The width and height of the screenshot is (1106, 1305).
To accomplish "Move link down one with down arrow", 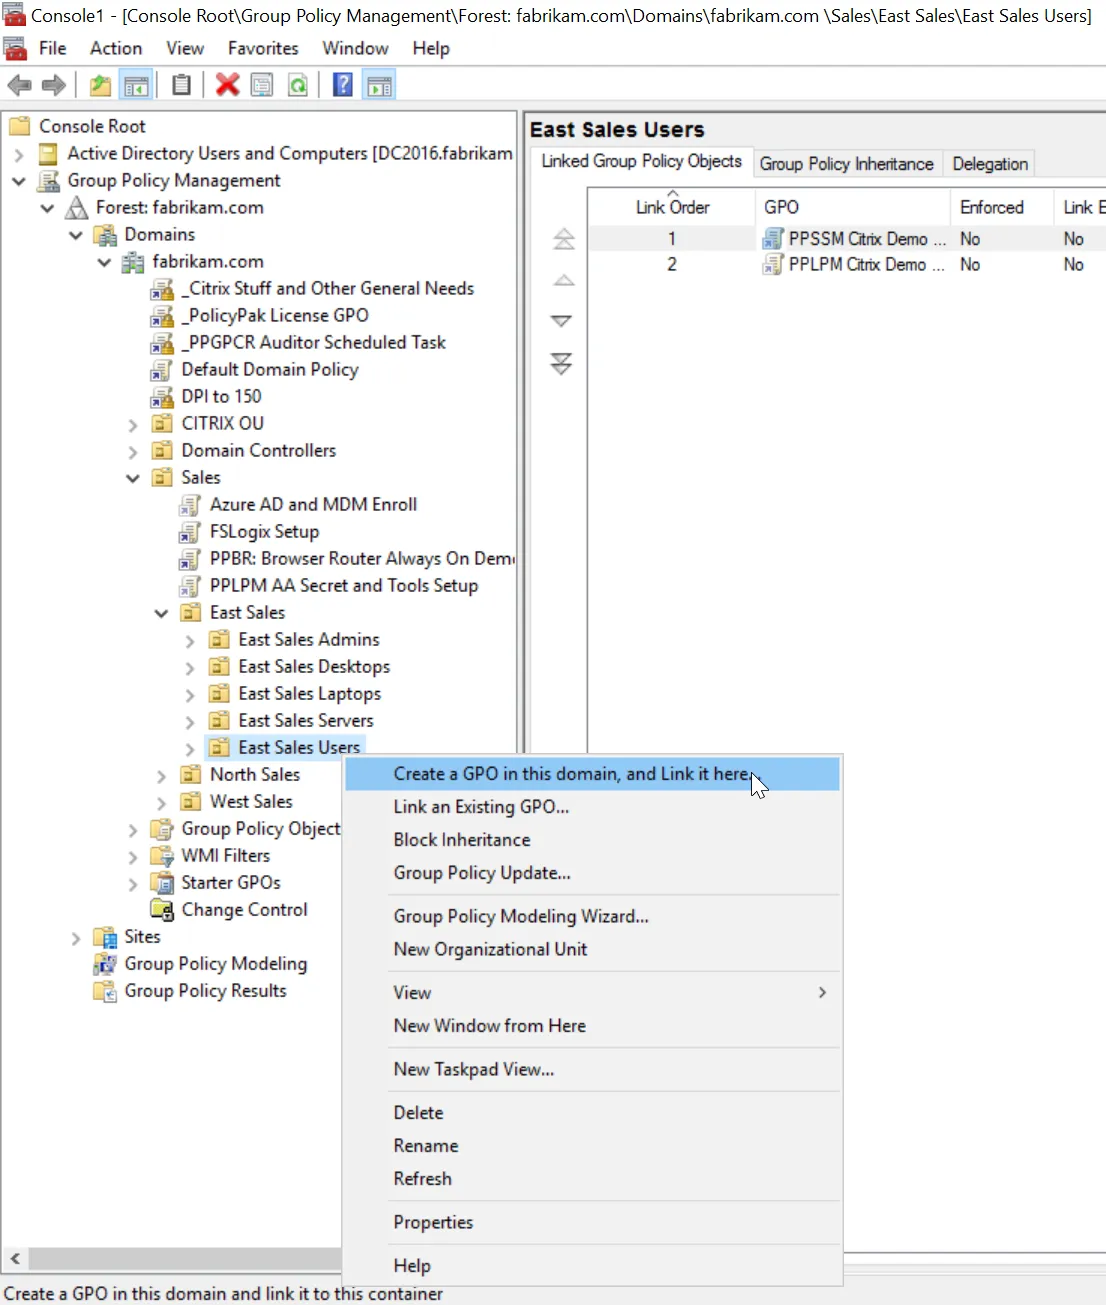I will pyautogui.click(x=562, y=321).
